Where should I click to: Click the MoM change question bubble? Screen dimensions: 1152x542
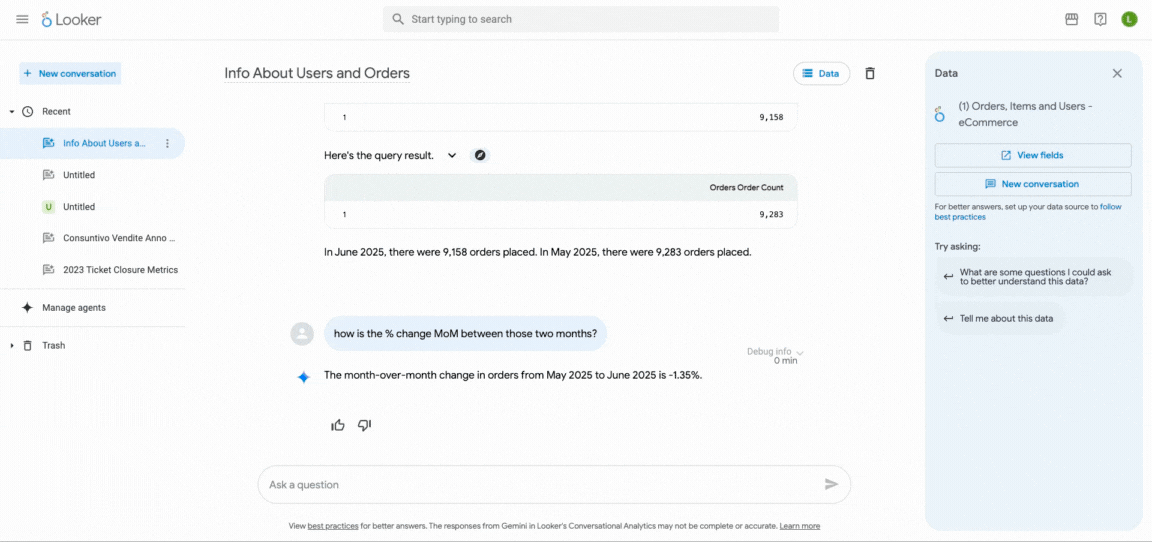click(466, 333)
